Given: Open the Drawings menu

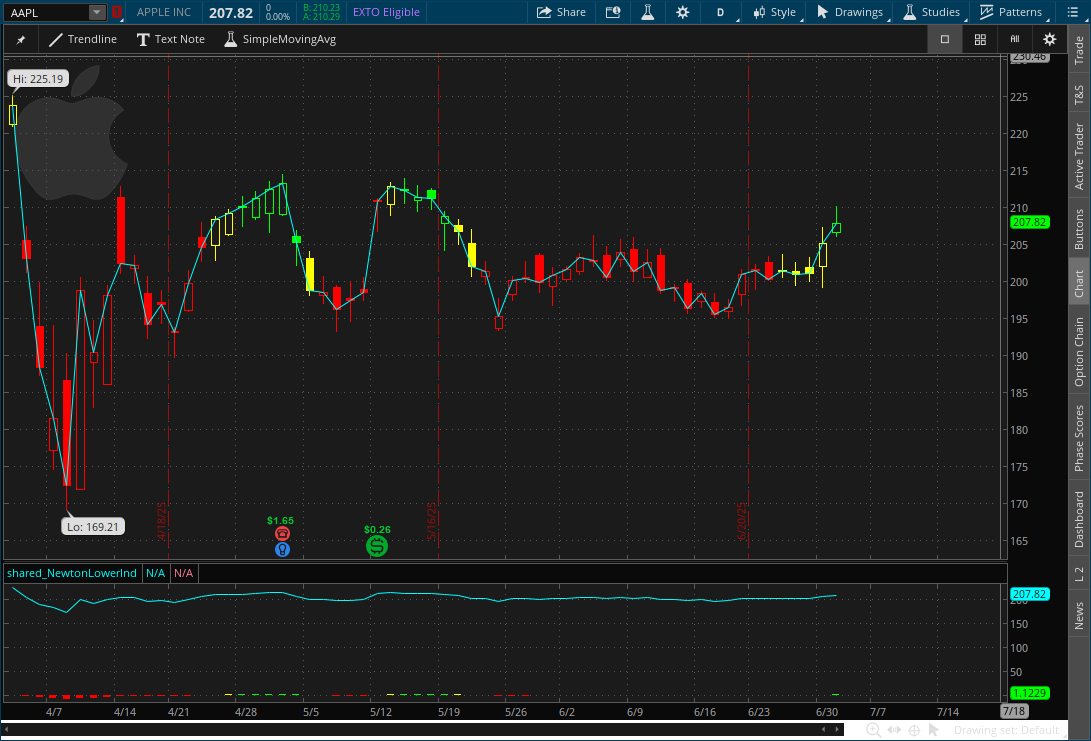Looking at the screenshot, I should tap(850, 12).
